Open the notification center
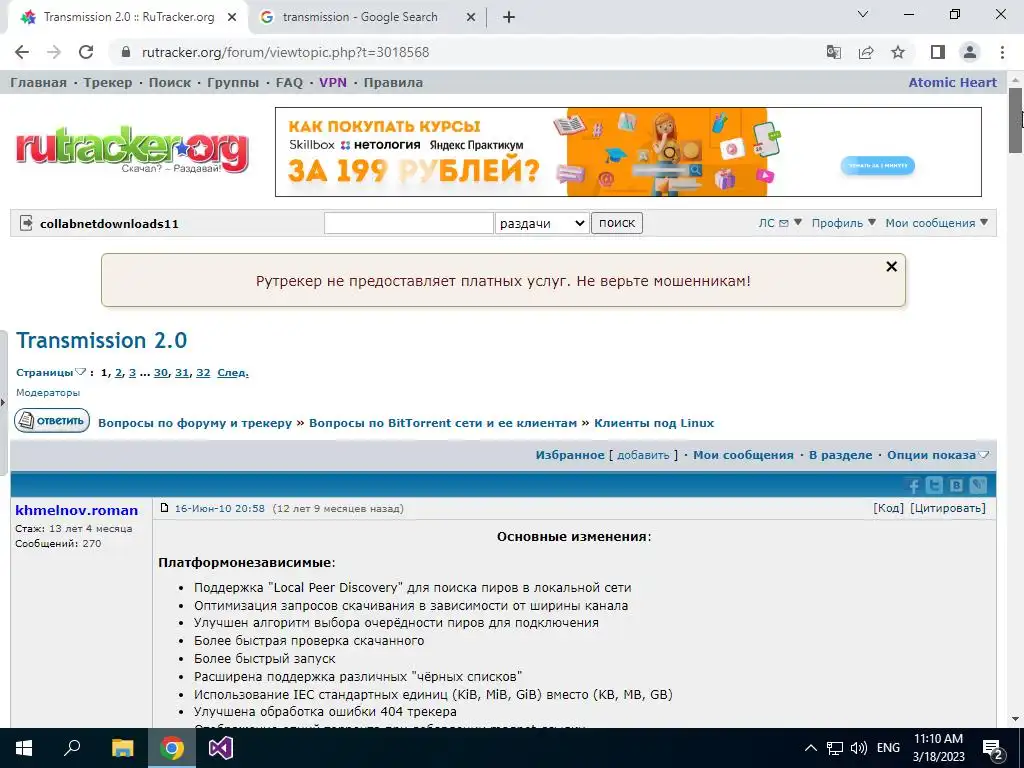The width and height of the screenshot is (1024, 768). 993,748
